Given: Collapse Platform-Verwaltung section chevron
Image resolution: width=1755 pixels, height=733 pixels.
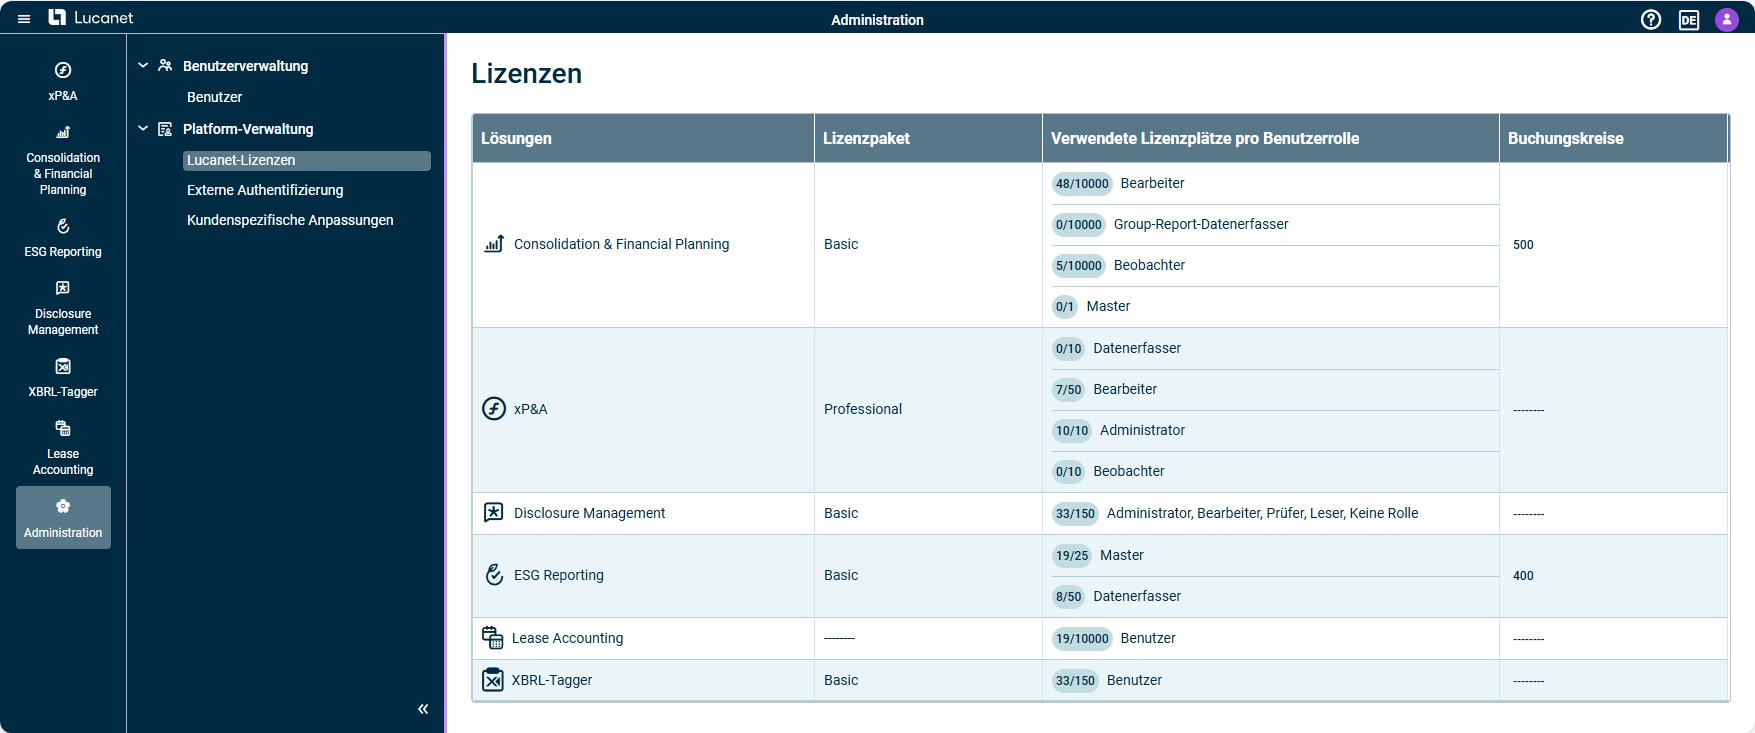Looking at the screenshot, I should [143, 128].
